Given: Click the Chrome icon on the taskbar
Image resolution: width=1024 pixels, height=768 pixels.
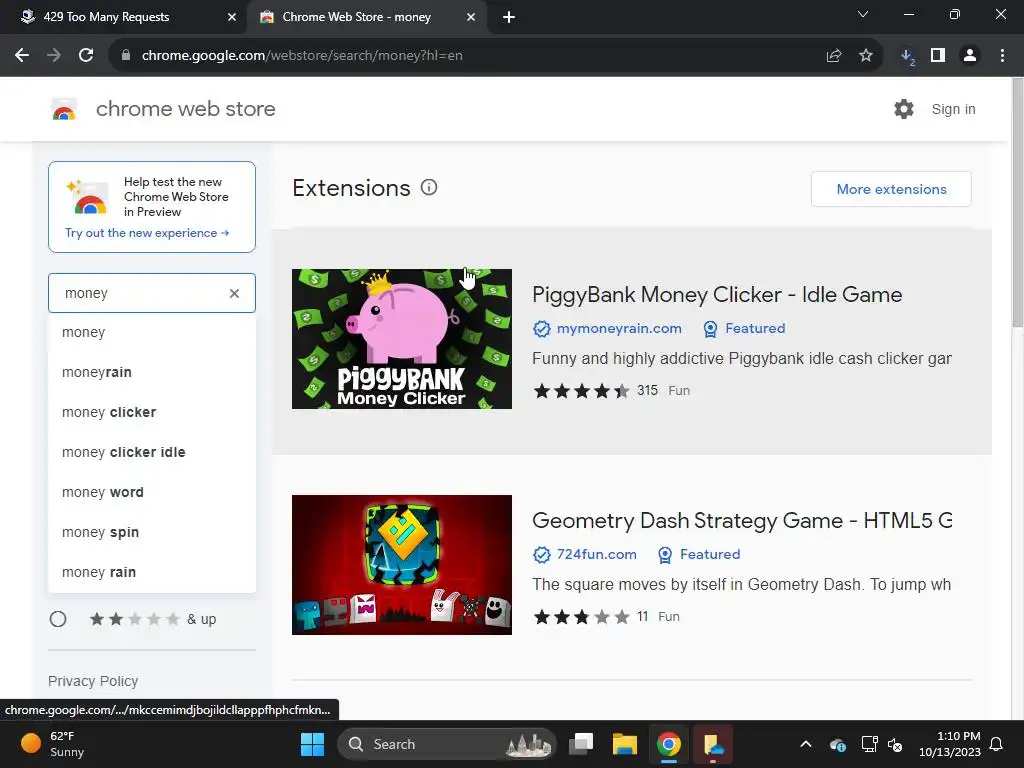Looking at the screenshot, I should point(669,744).
